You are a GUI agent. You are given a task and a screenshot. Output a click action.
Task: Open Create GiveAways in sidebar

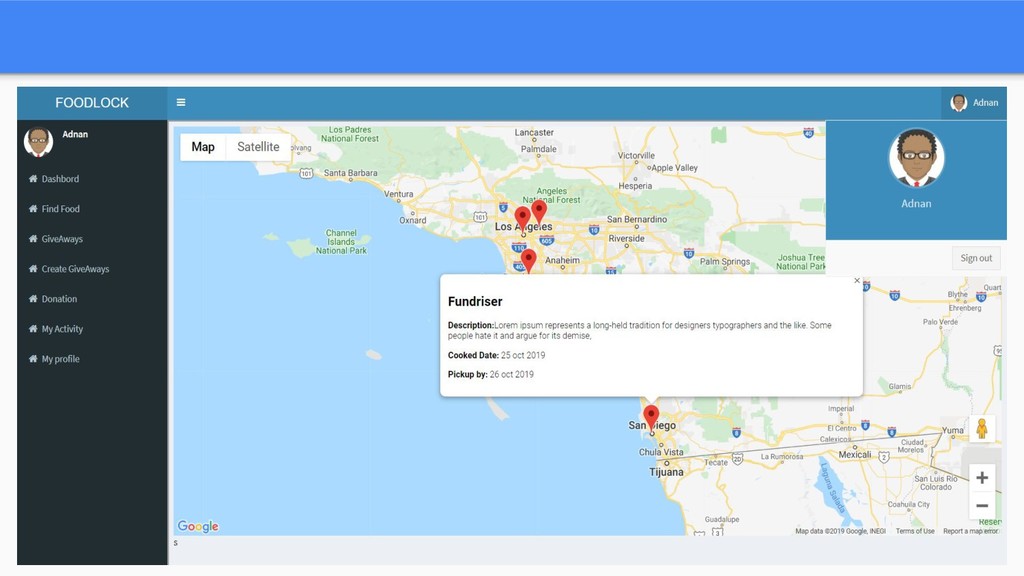click(x=75, y=269)
